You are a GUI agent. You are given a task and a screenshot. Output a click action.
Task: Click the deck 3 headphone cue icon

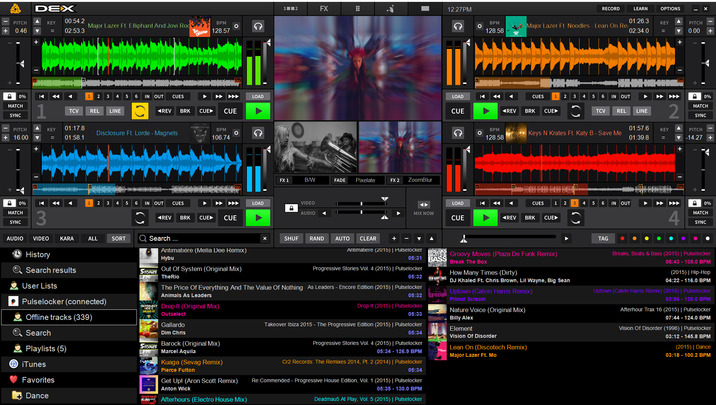(x=259, y=131)
